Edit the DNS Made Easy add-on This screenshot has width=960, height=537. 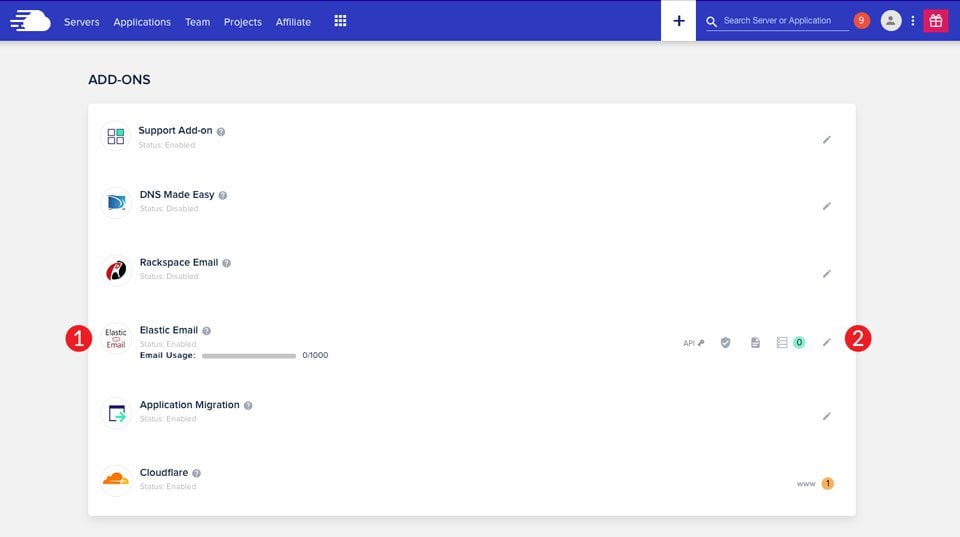click(x=827, y=206)
